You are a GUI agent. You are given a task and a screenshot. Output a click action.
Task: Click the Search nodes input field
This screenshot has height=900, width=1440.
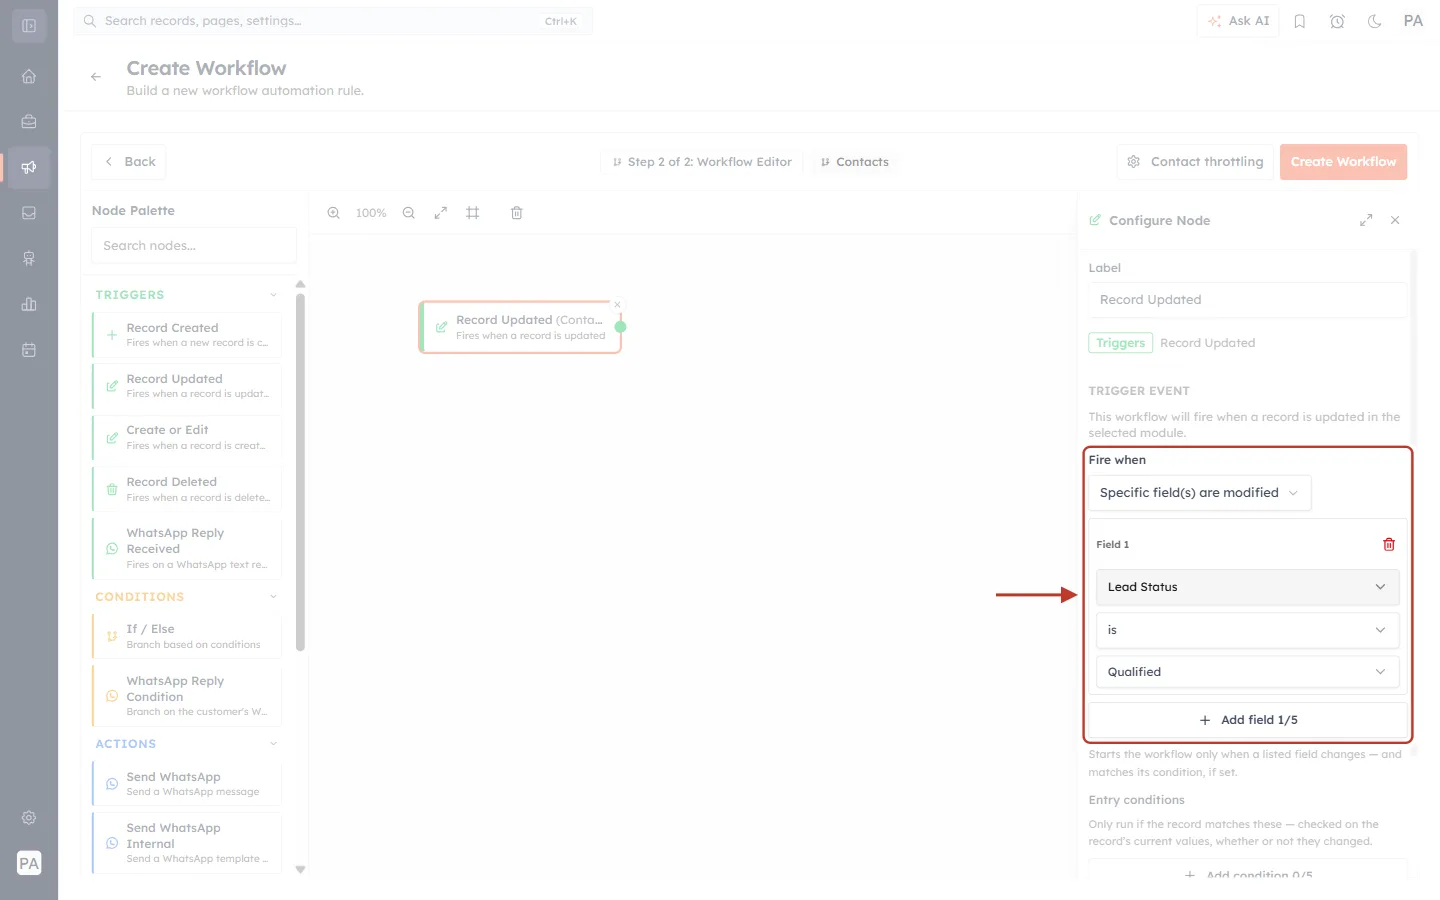194,246
